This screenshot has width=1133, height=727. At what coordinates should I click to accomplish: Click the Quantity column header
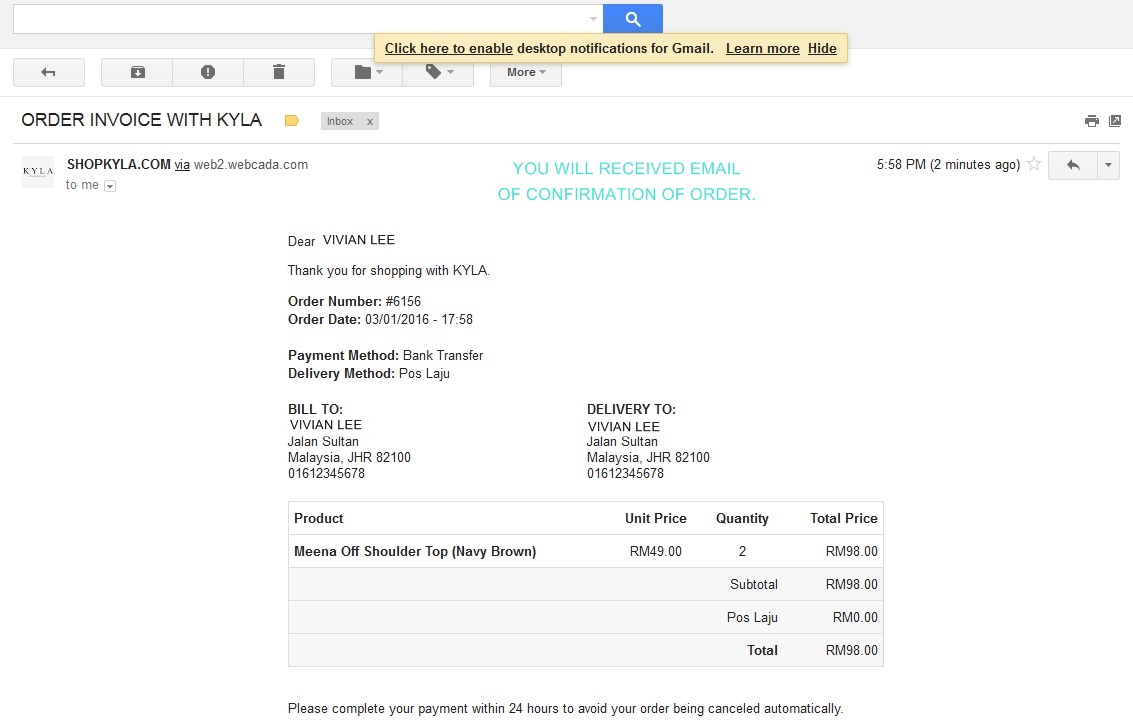[742, 518]
